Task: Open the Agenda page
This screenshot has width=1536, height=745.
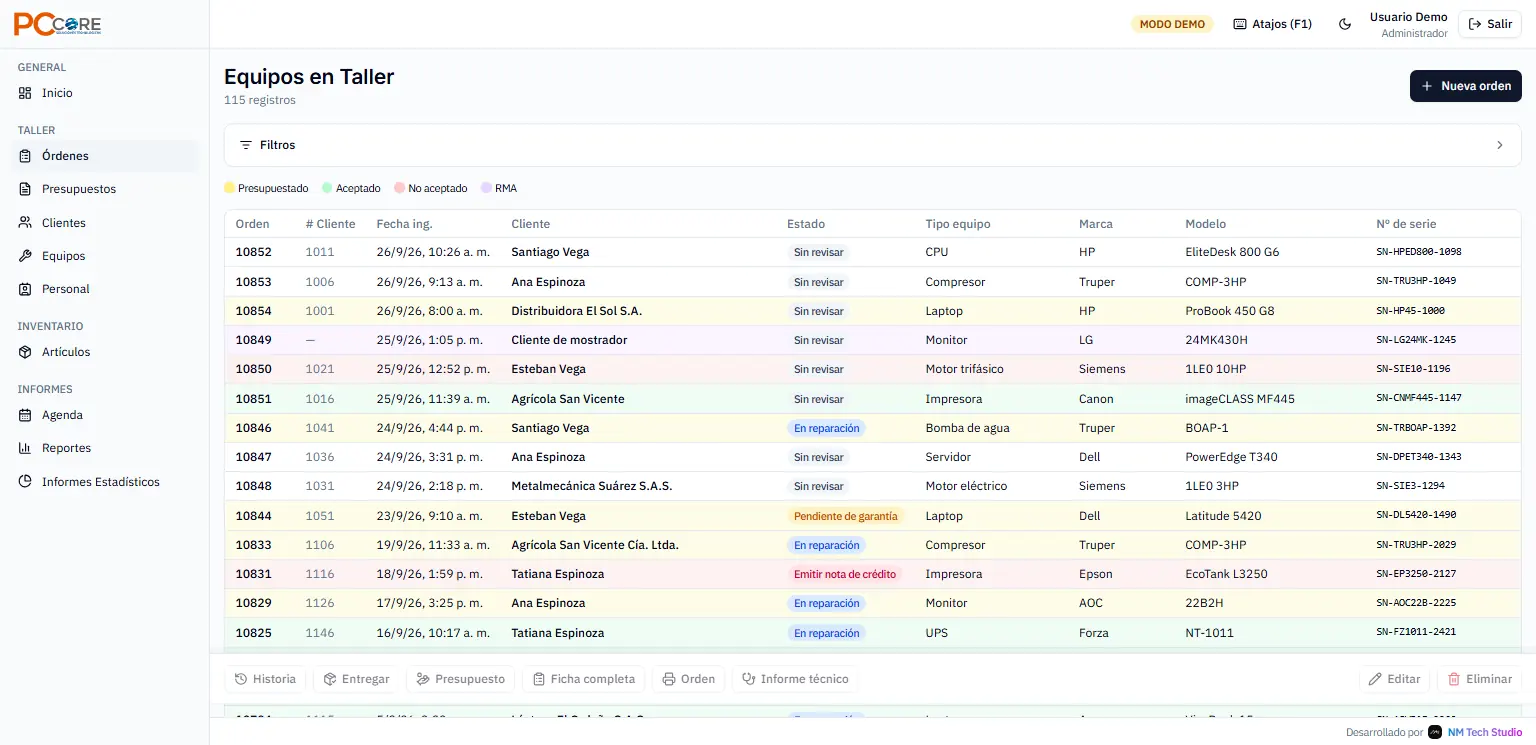Action: pos(104,415)
